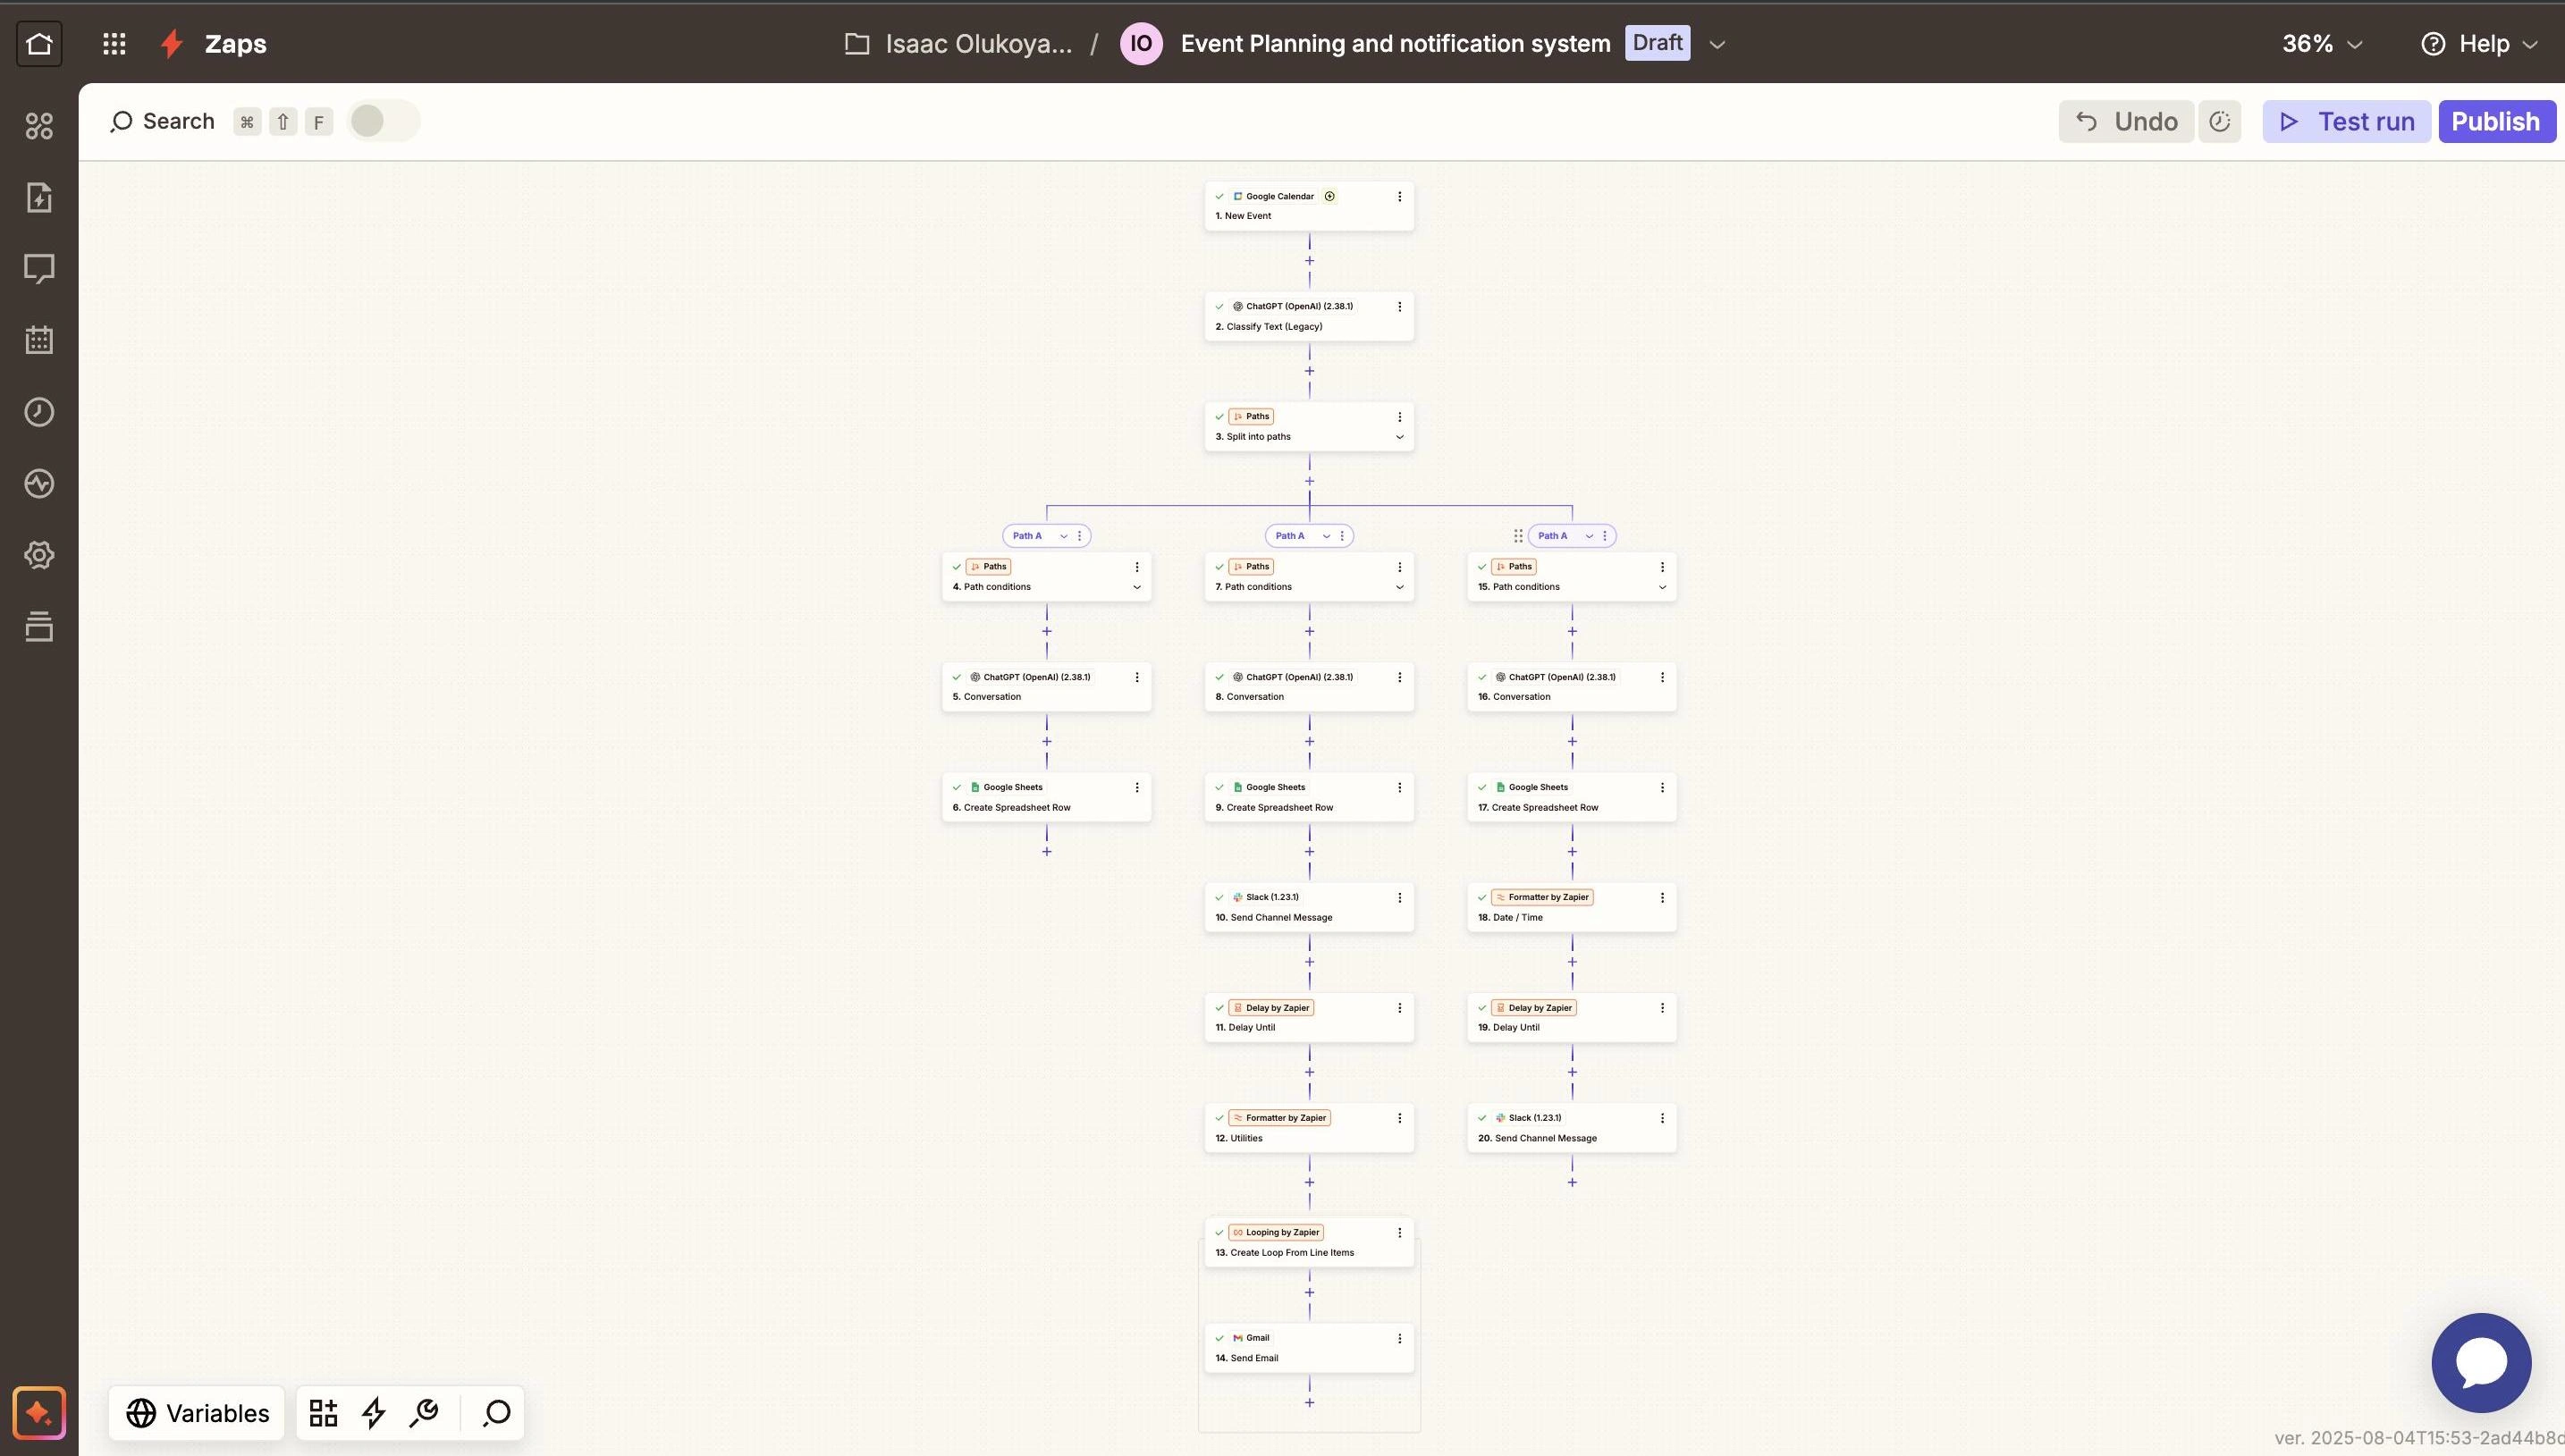Open the three-dot menu on step 18 Date / Time
The image size is (2565, 1456).
coord(1662,898)
